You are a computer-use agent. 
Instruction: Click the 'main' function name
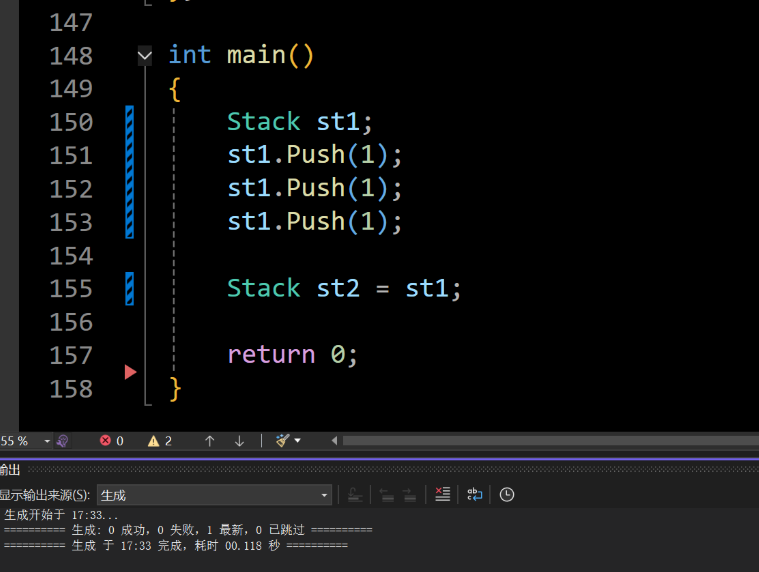[x=257, y=55]
